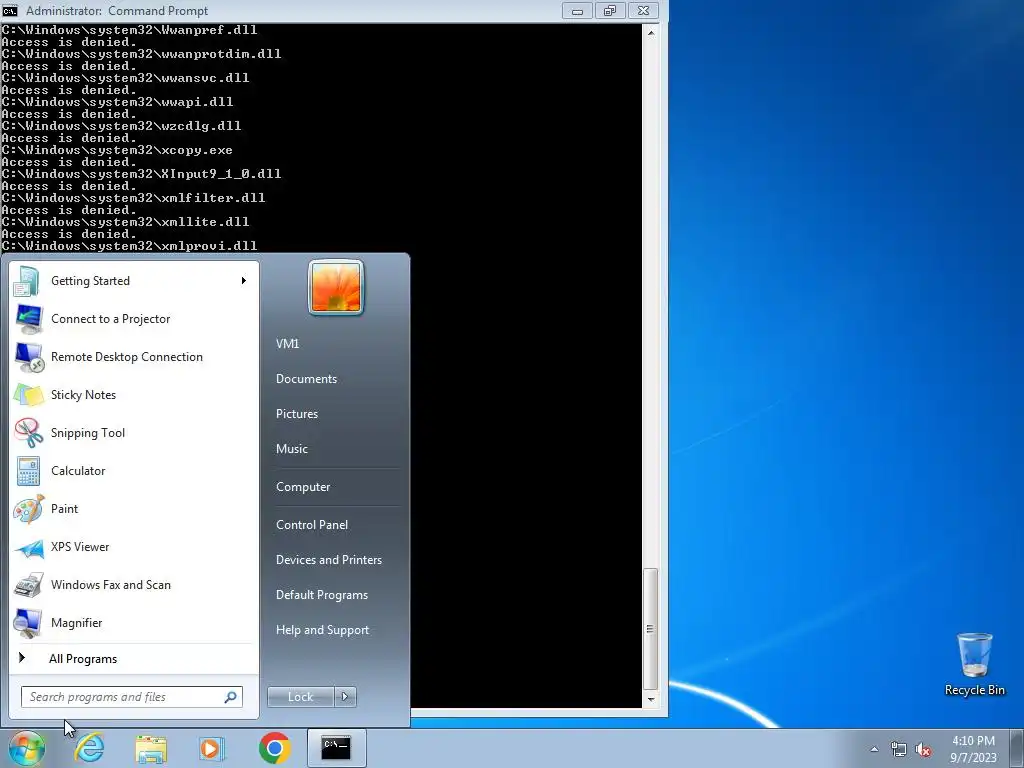This screenshot has height=768, width=1024.
Task: Click the Lock button
Action: (x=300, y=697)
